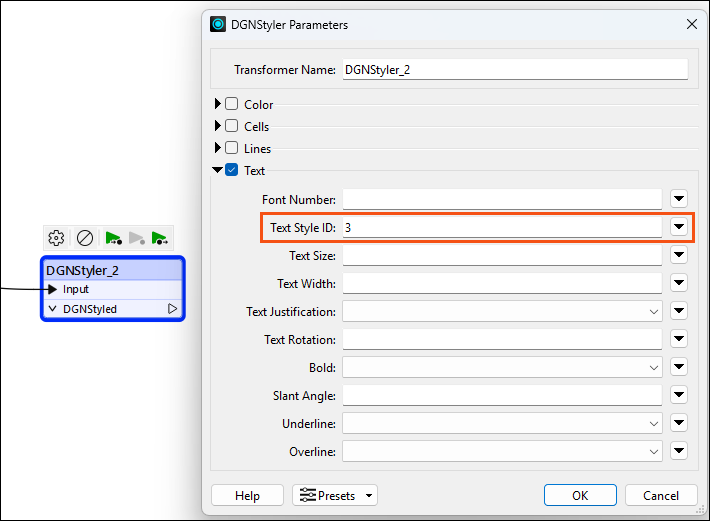This screenshot has height=521, width=710.
Task: Open the Font Number arrow menu
Action: coord(679,198)
